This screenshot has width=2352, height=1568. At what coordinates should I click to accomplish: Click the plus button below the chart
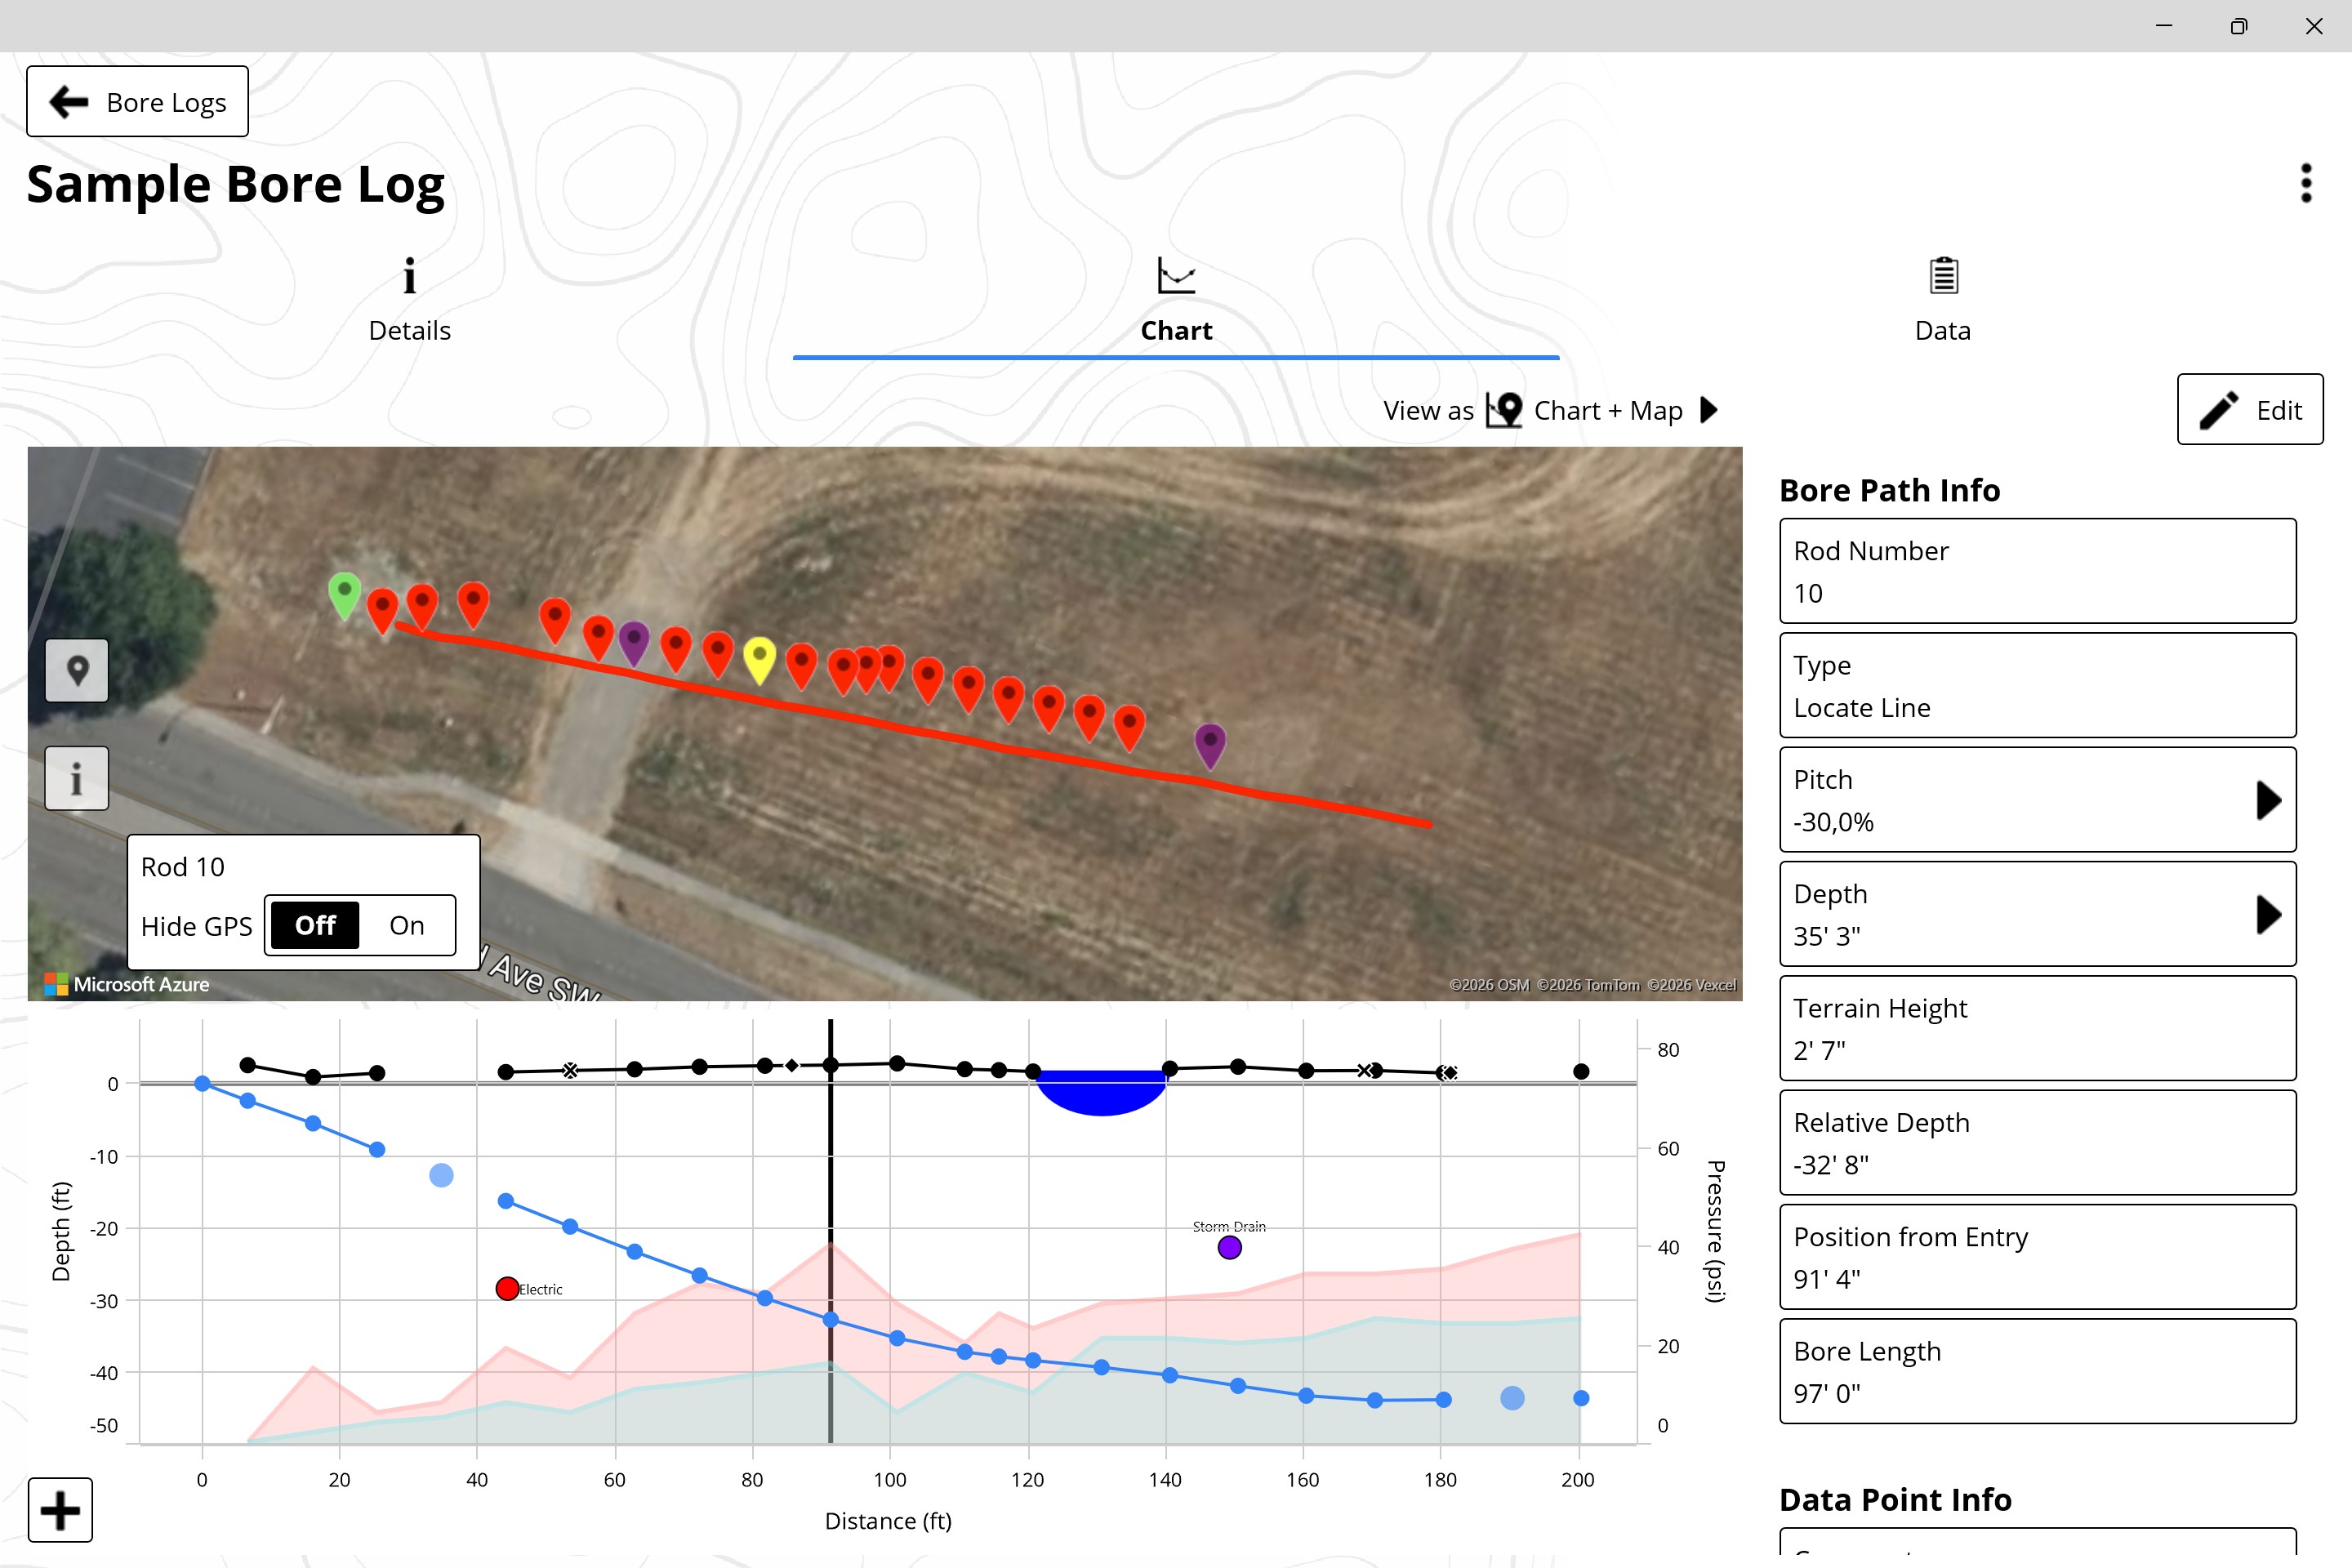60,1510
